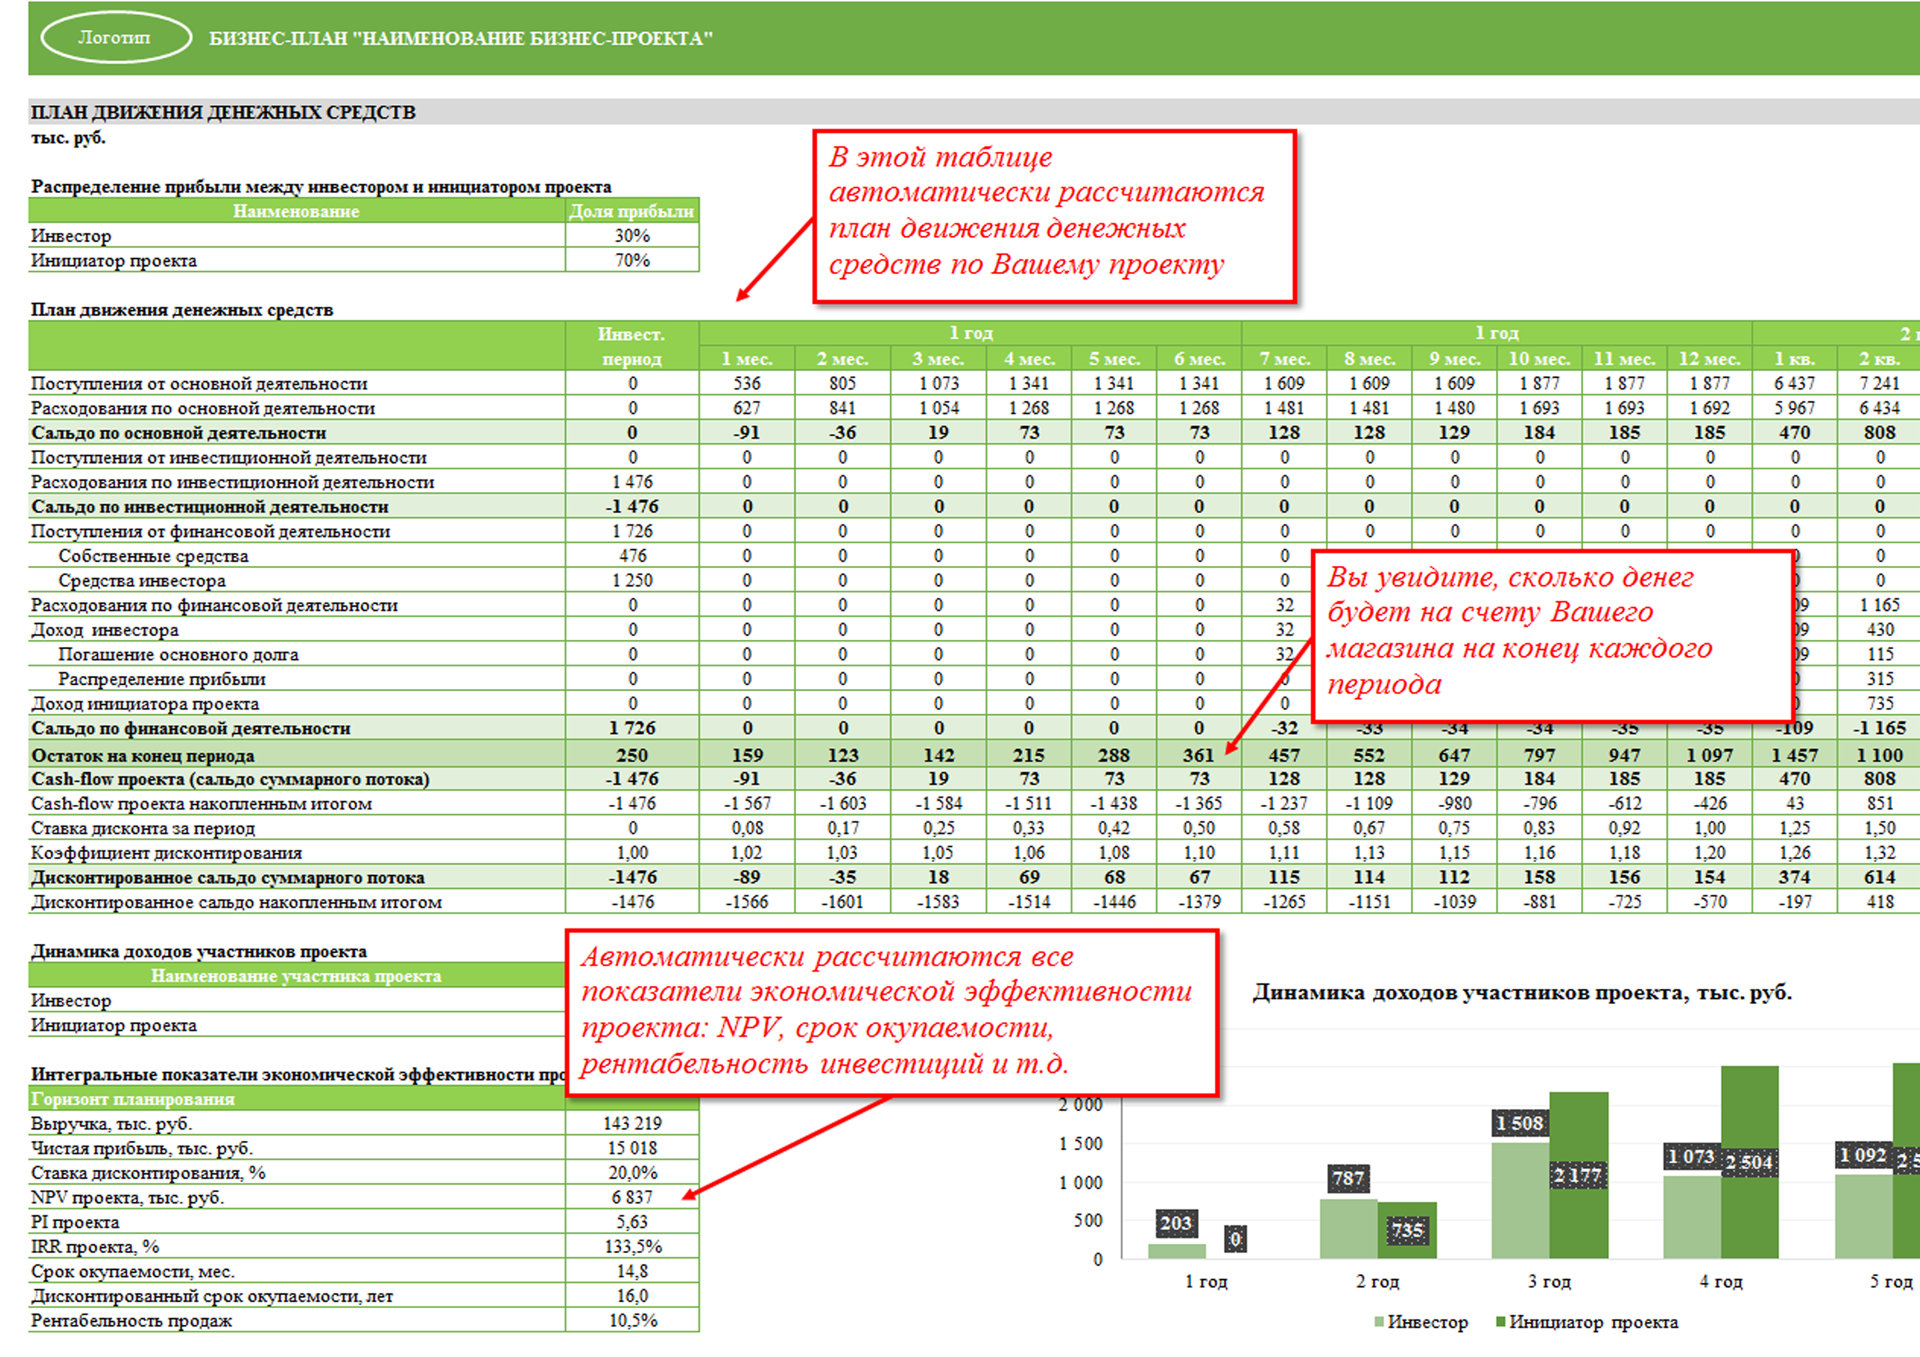Select Остаток на конец периода row label
Image resolution: width=1920 pixels, height=1357 pixels.
143,756
